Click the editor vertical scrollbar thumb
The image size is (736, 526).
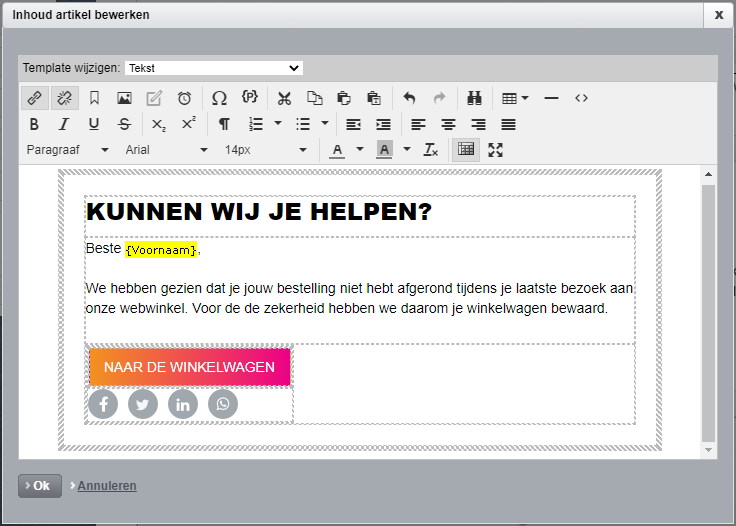pos(708,313)
